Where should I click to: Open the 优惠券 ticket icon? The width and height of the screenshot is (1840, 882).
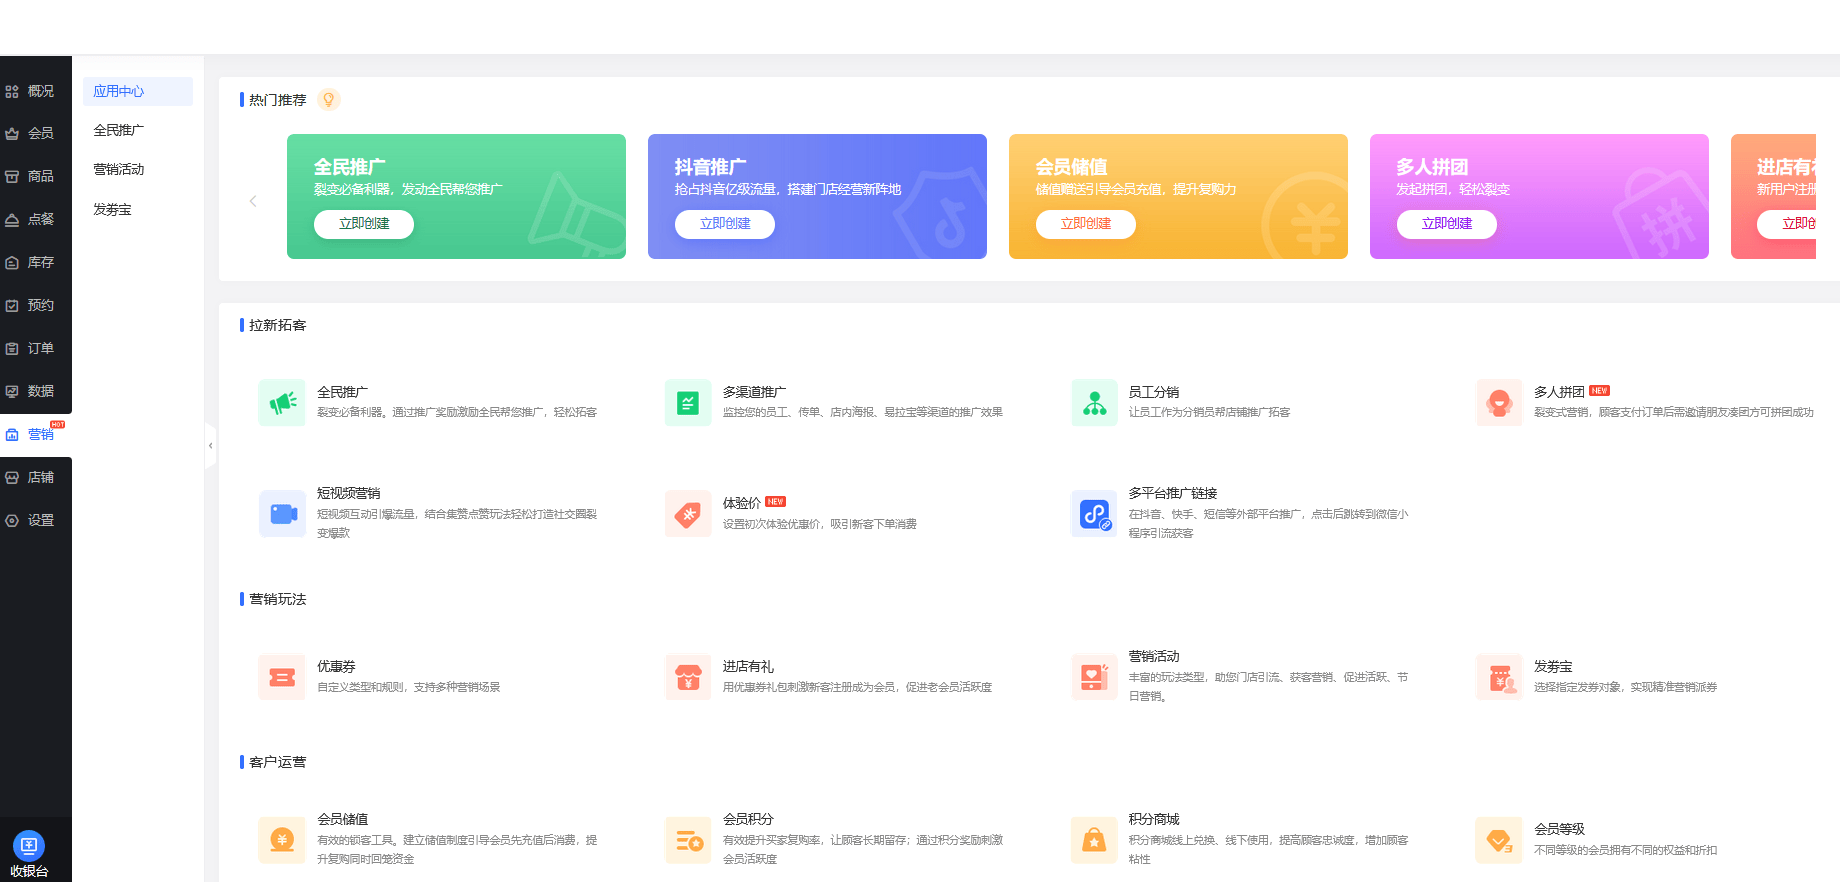pyautogui.click(x=282, y=678)
